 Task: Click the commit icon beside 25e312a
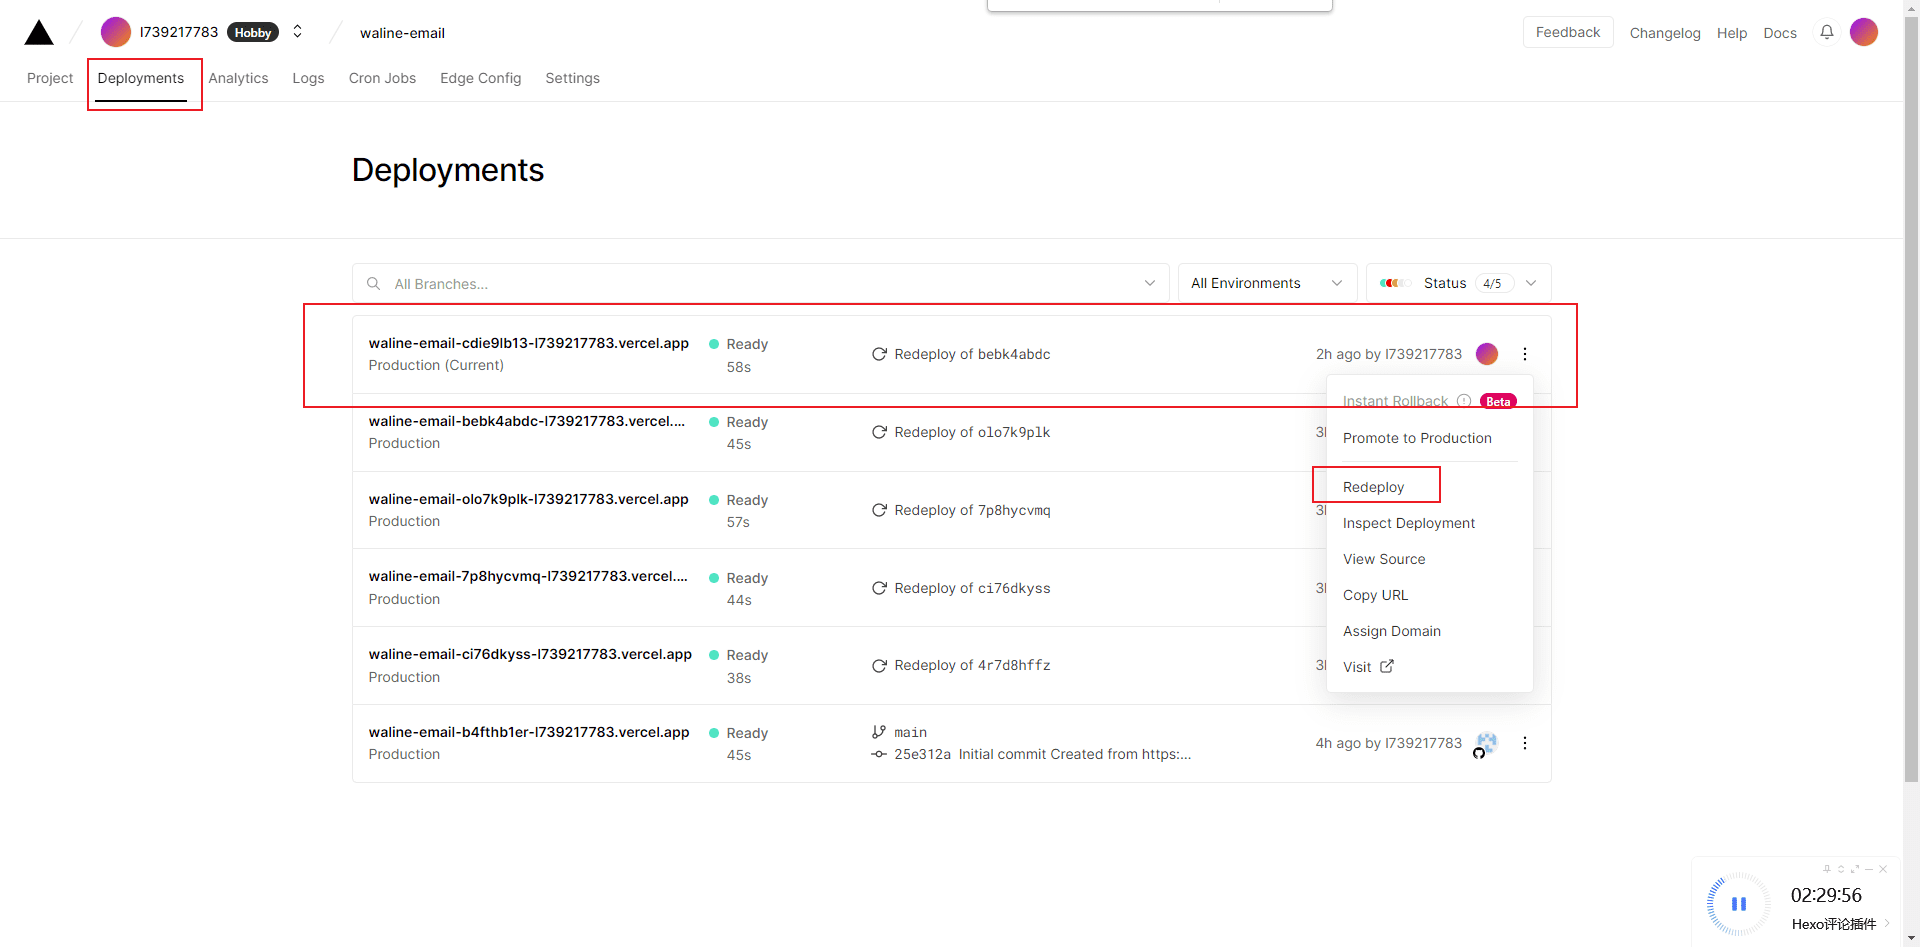(x=879, y=754)
